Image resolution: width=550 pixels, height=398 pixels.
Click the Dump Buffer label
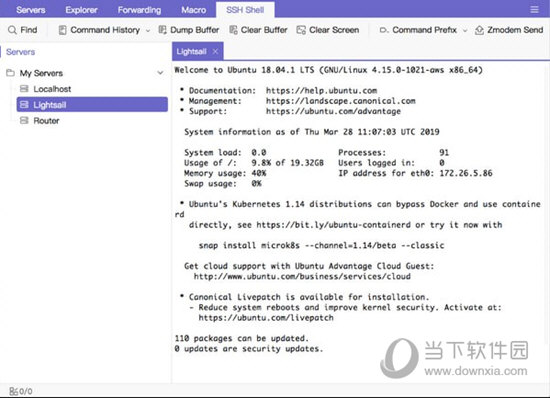click(195, 30)
